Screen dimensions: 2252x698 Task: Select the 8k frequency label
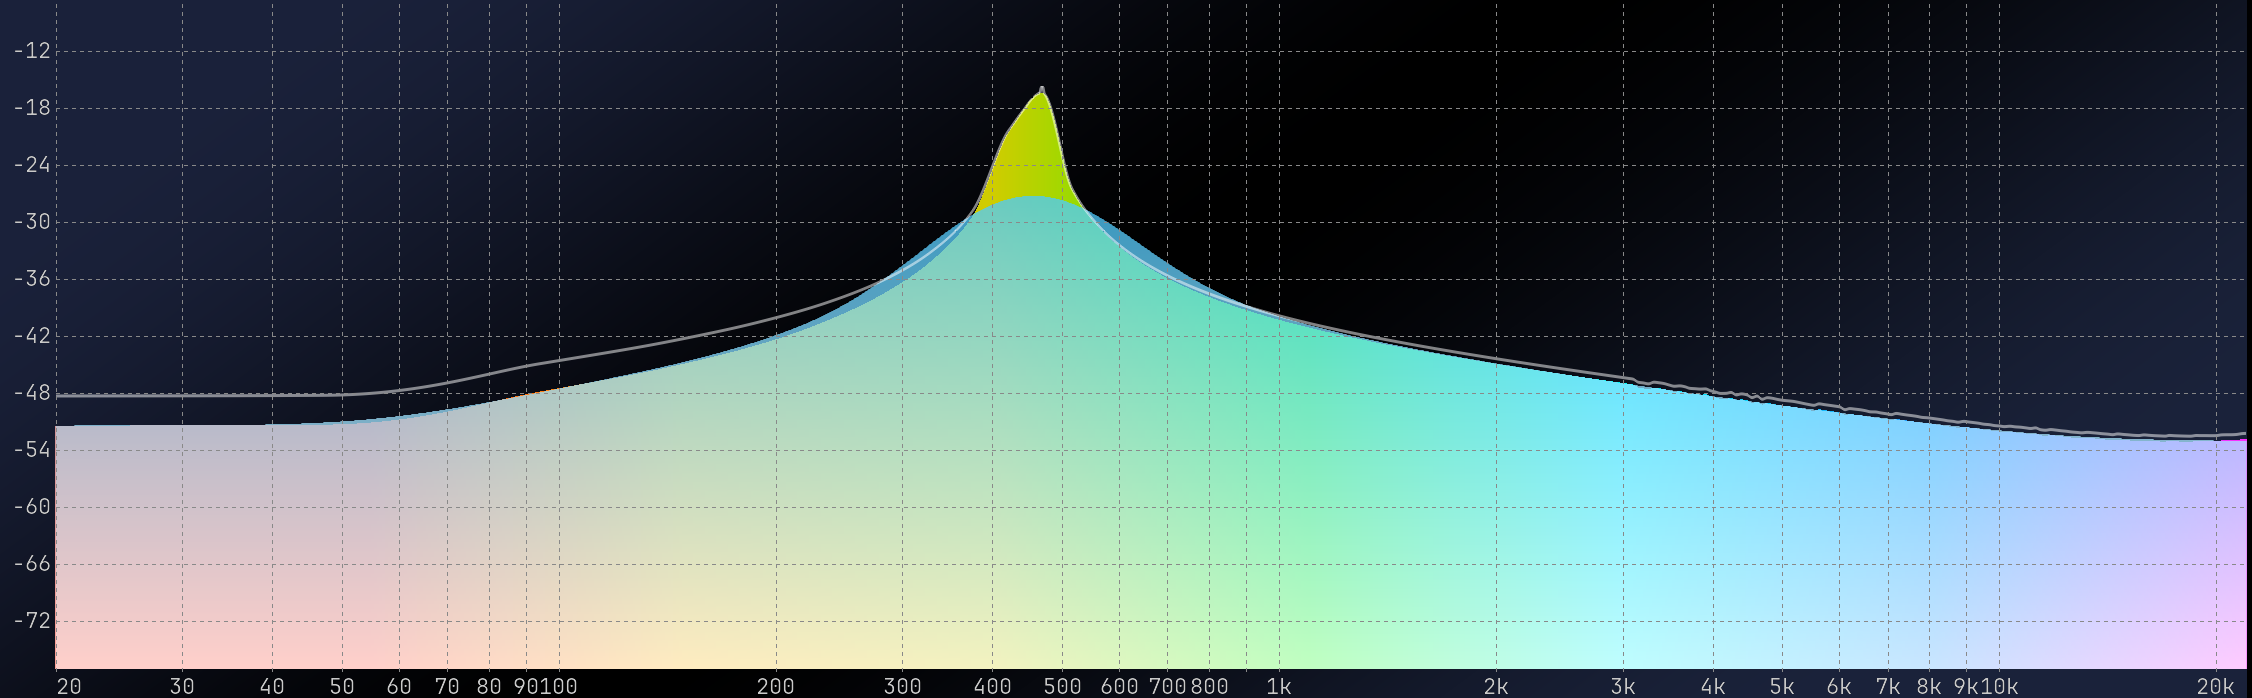1929,687
